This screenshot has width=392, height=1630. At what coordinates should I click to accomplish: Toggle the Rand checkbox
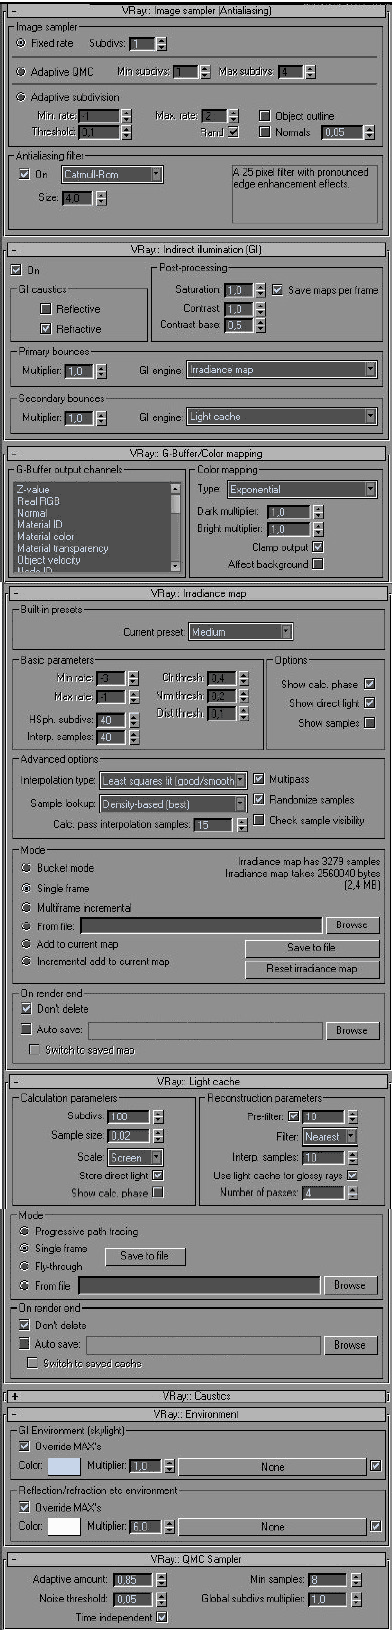coord(233,132)
